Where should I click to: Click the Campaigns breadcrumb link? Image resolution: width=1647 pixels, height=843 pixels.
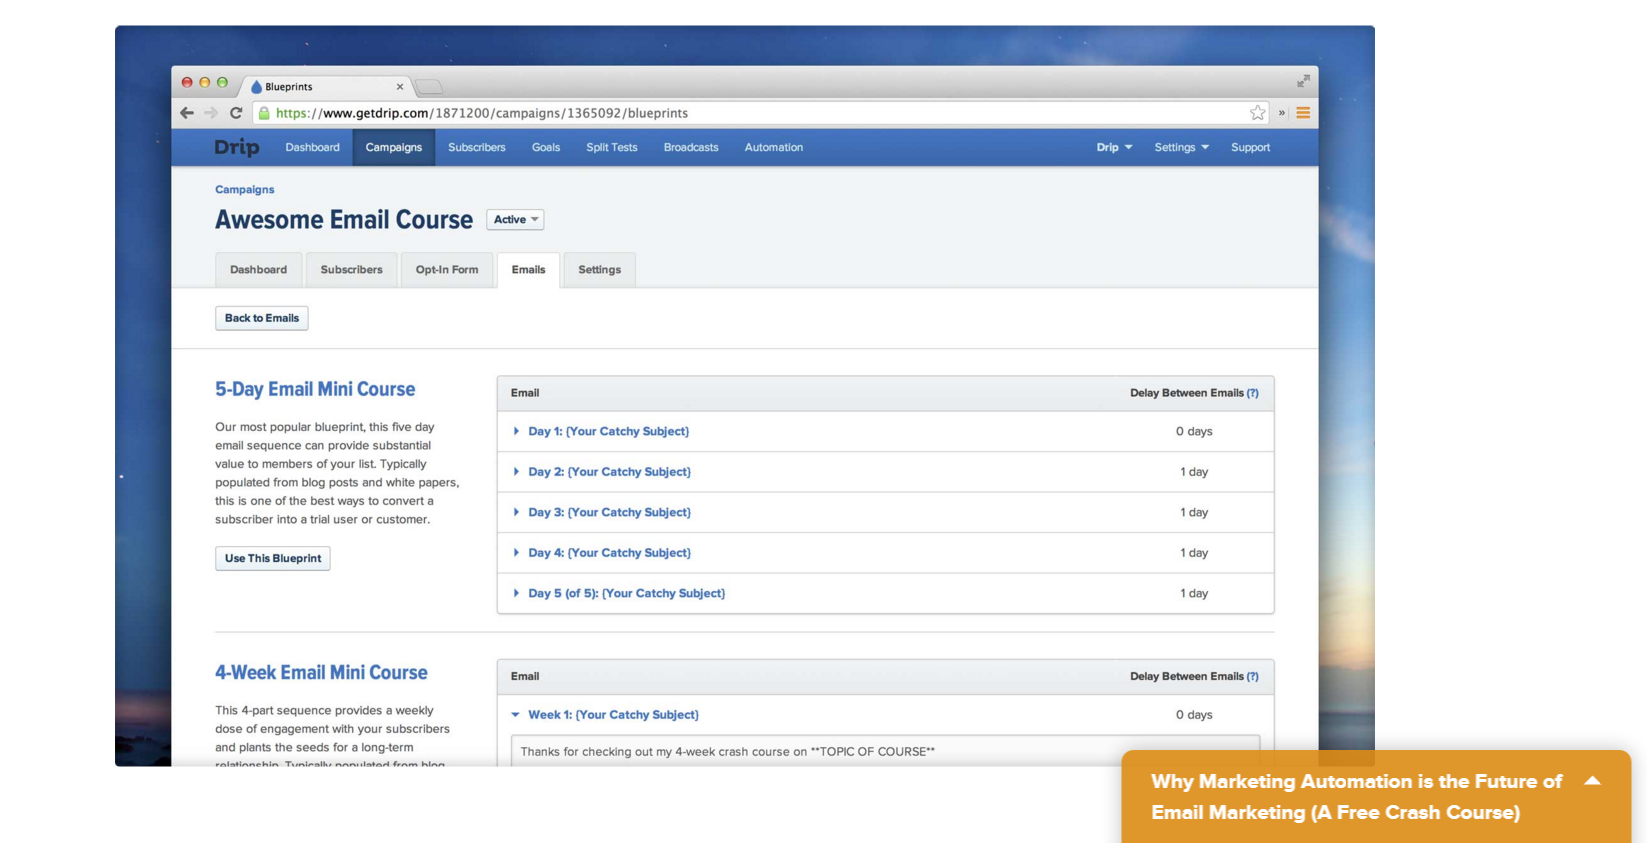click(x=244, y=190)
